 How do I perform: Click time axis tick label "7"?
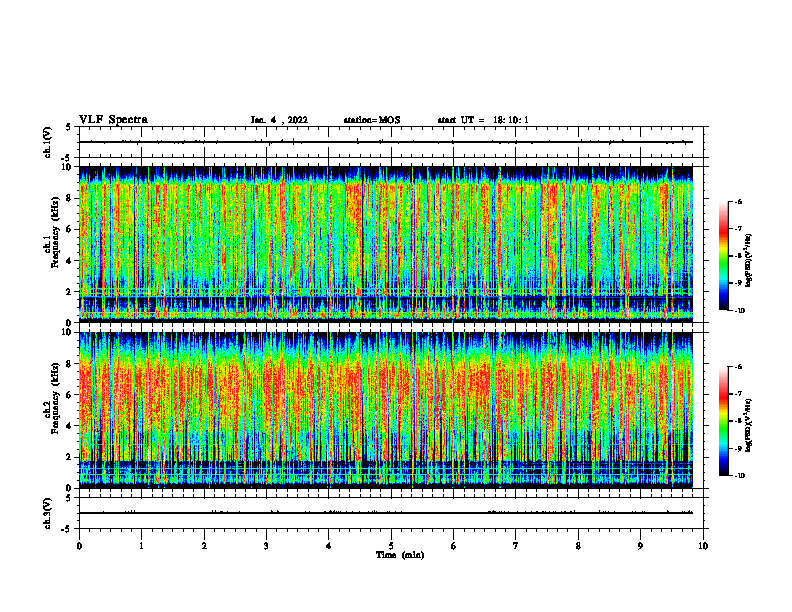[516, 546]
